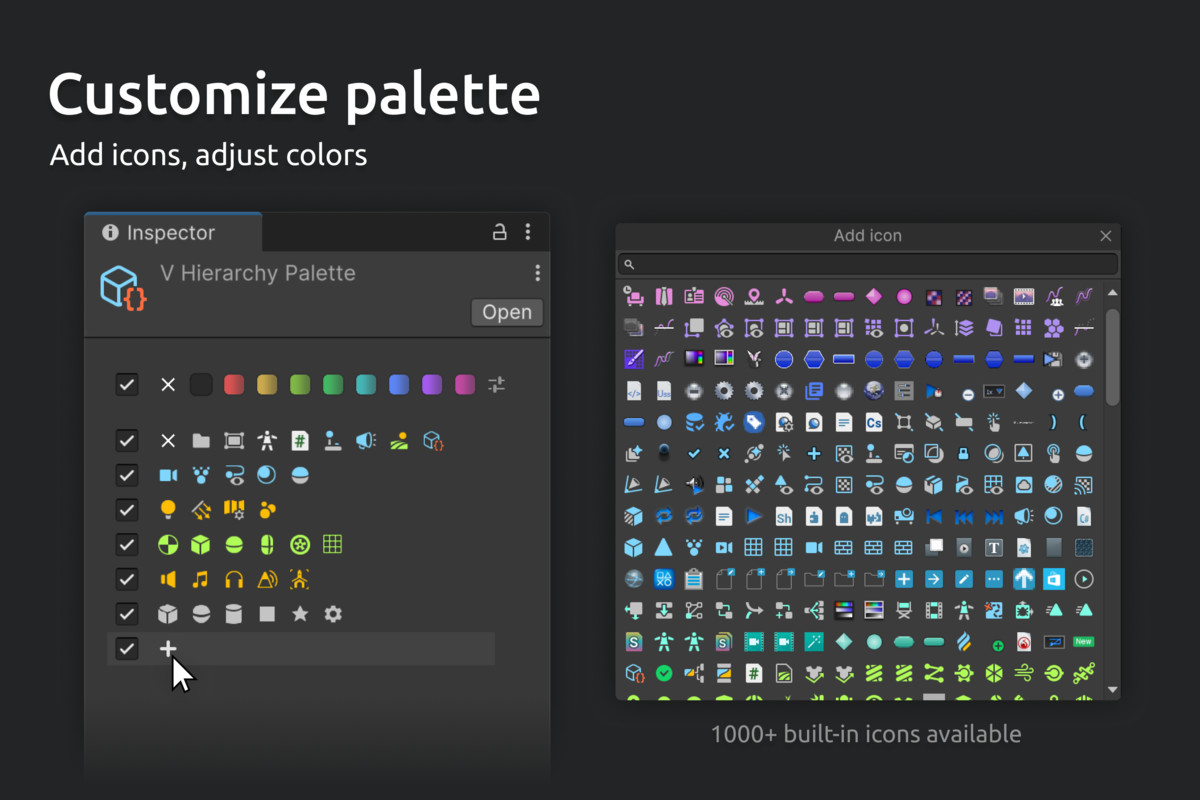Viewport: 1200px width, 800px height.
Task: Click the Open button
Action: (507, 312)
